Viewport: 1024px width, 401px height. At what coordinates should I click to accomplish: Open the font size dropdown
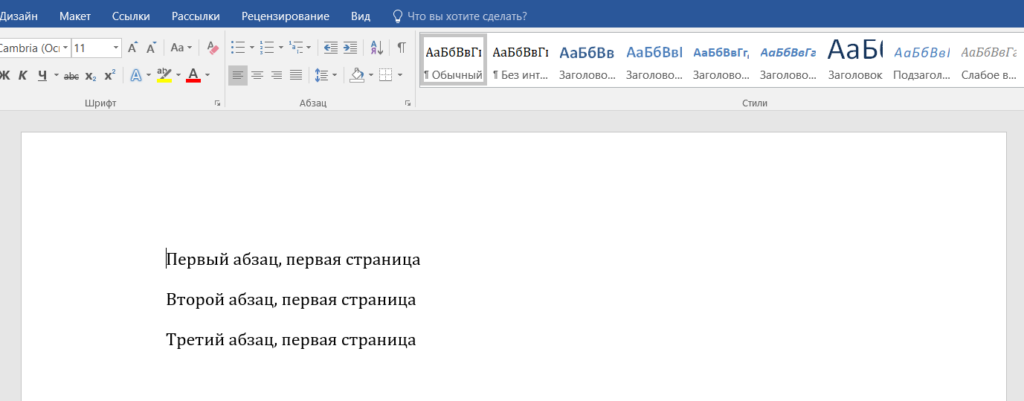click(116, 48)
